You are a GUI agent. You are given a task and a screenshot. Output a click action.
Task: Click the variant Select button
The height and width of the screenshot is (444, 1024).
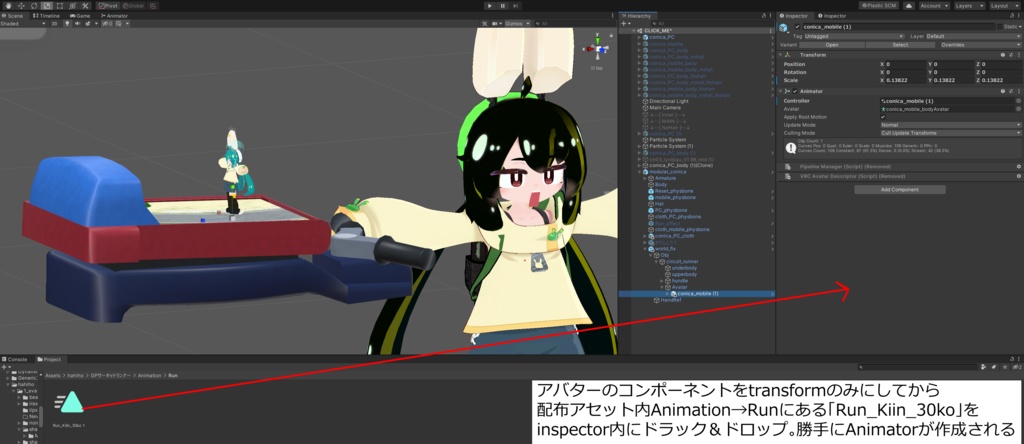900,45
